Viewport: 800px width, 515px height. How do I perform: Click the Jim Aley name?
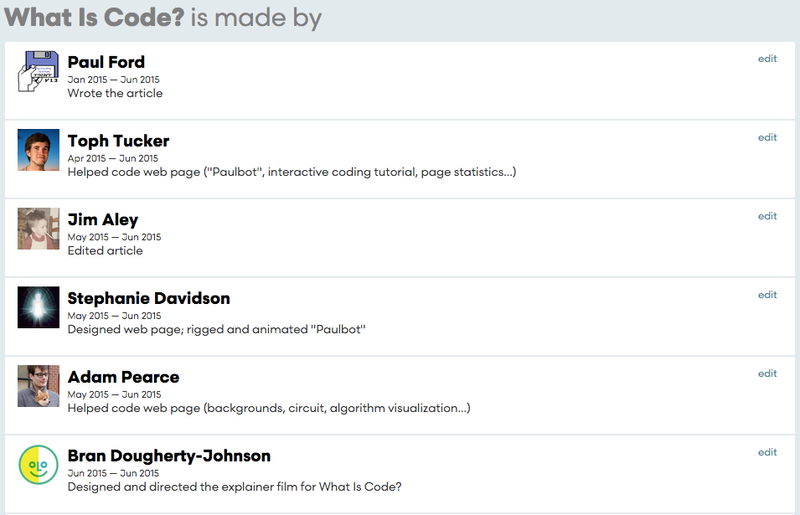point(103,220)
